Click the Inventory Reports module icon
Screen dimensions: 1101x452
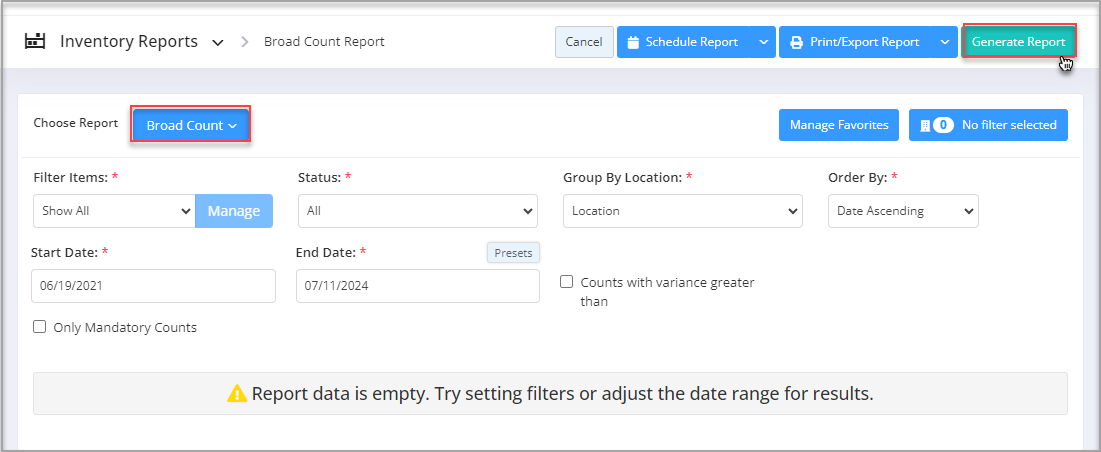pos(35,42)
